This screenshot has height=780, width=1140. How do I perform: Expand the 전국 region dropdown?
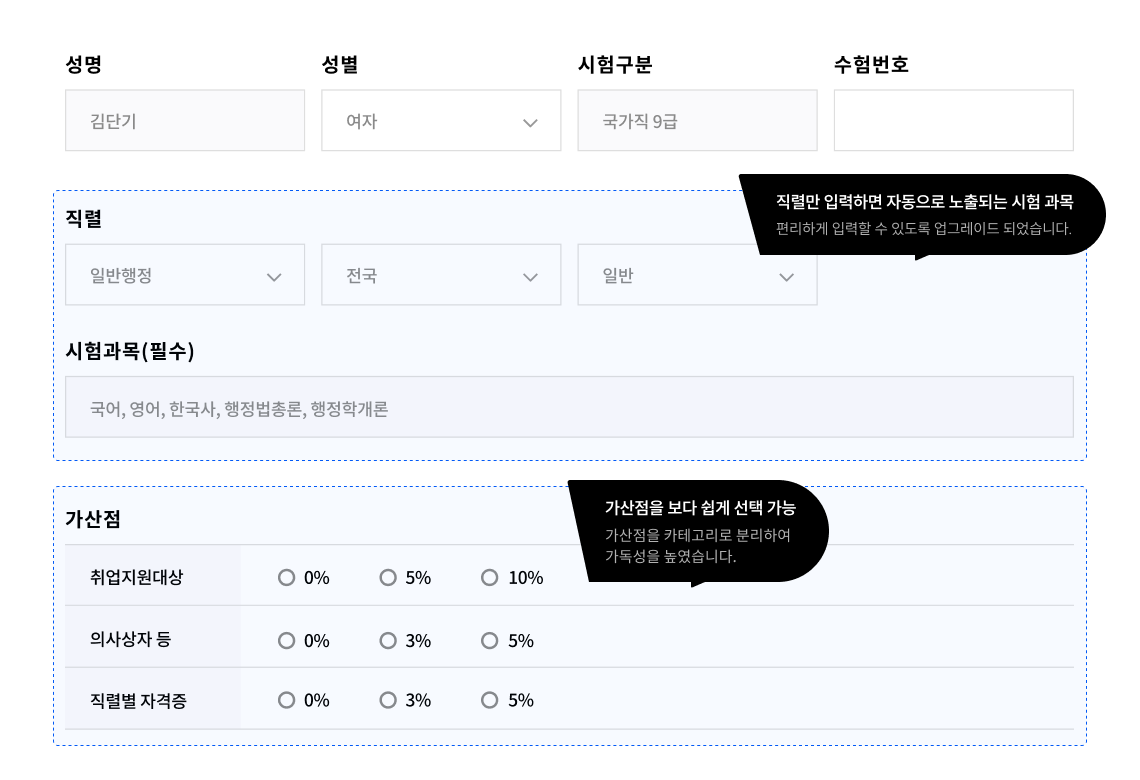[441, 275]
